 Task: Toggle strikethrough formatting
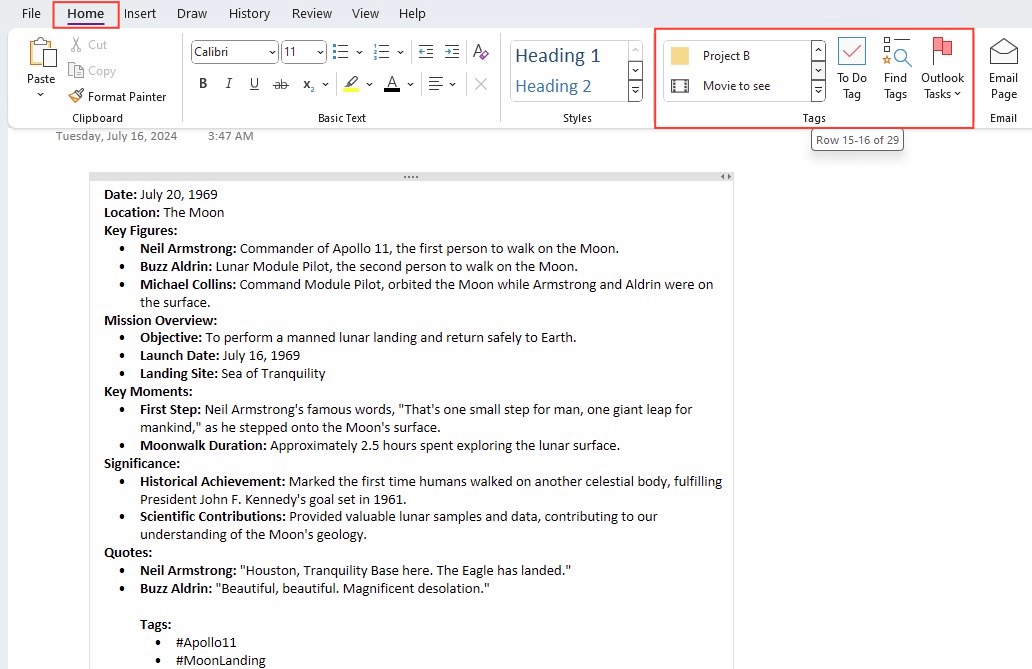tap(281, 84)
